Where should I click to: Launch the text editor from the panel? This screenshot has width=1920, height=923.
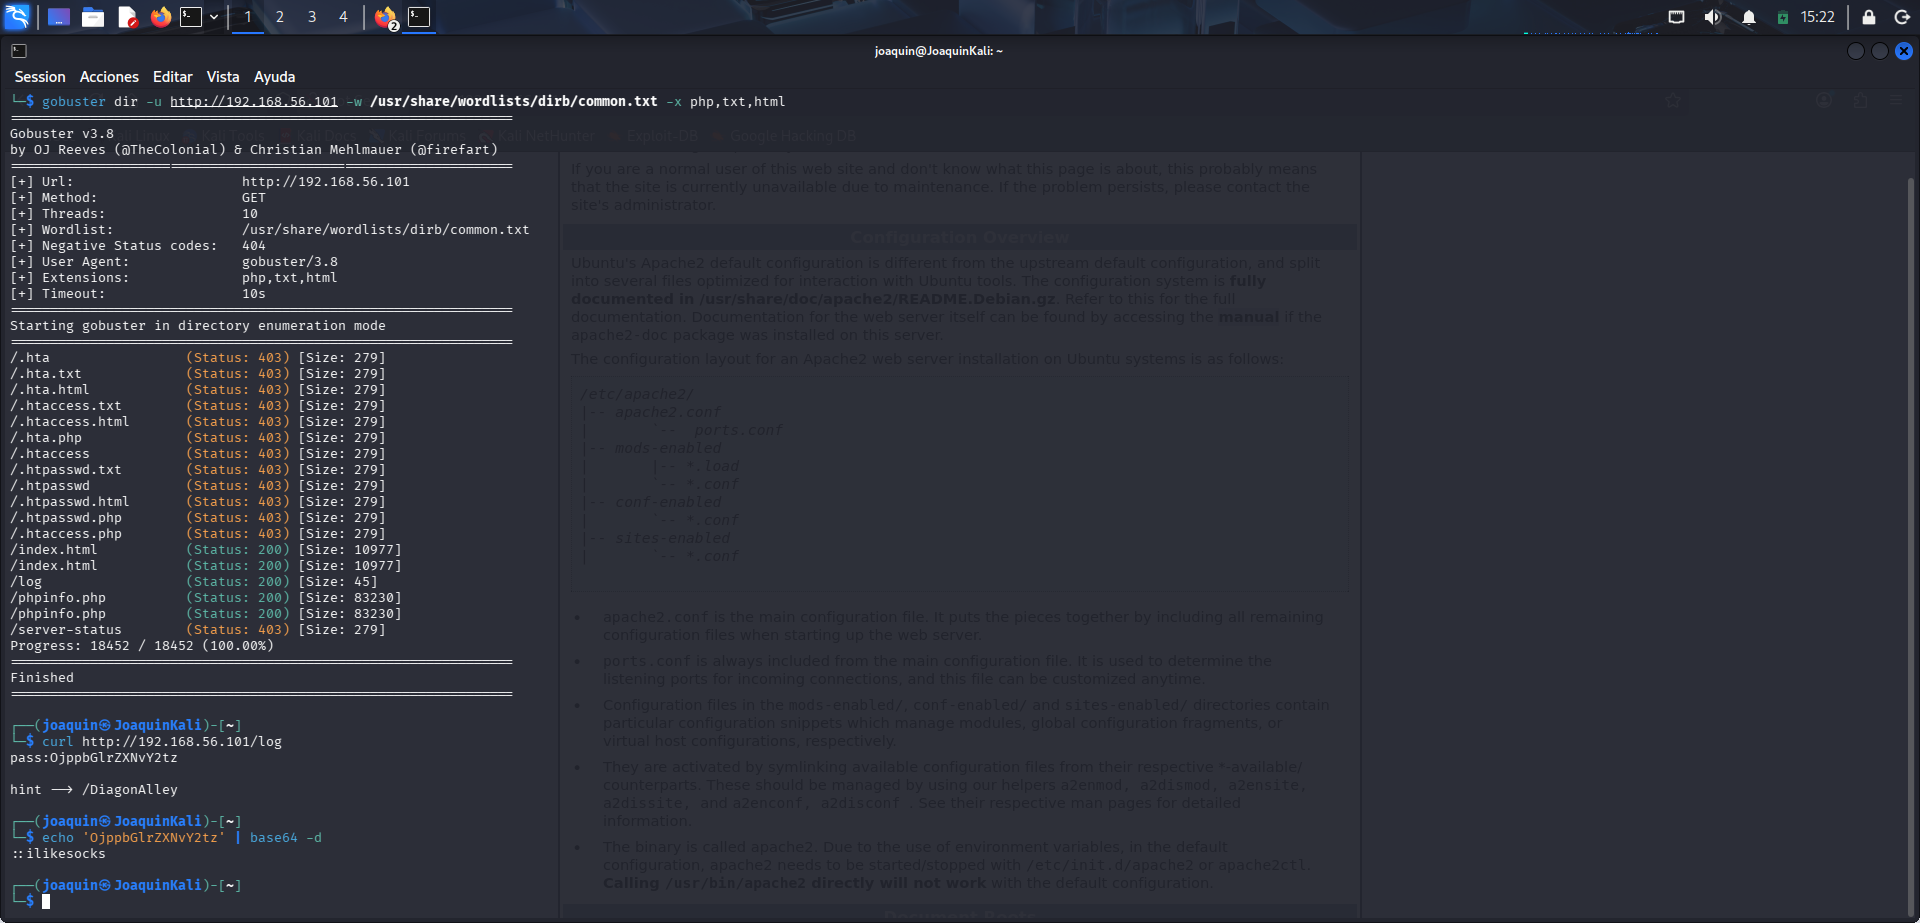tap(127, 17)
